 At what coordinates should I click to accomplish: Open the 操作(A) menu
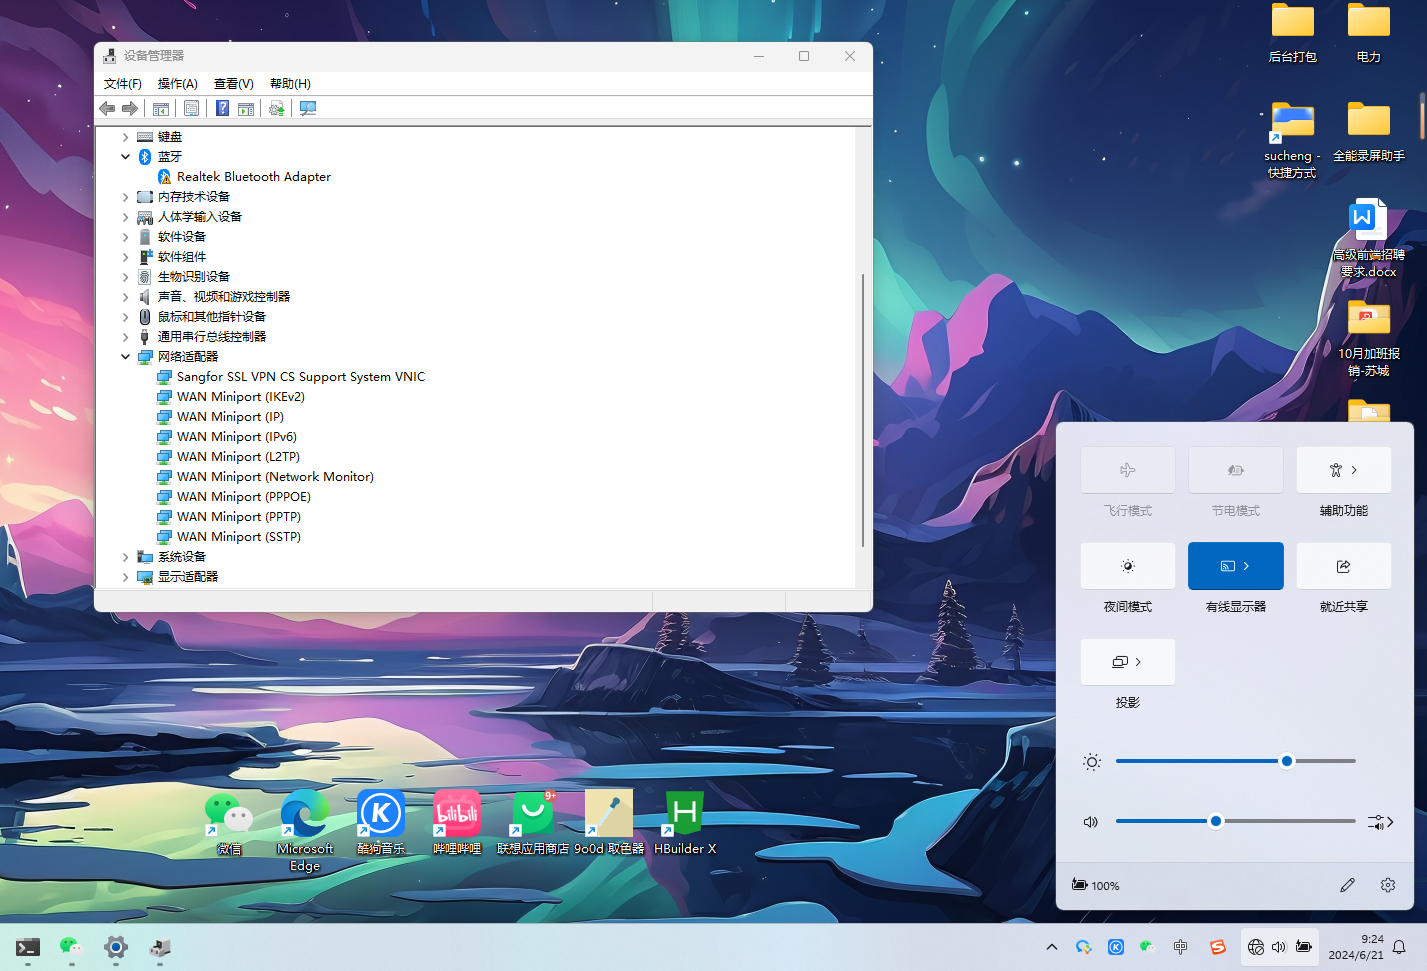tap(178, 84)
